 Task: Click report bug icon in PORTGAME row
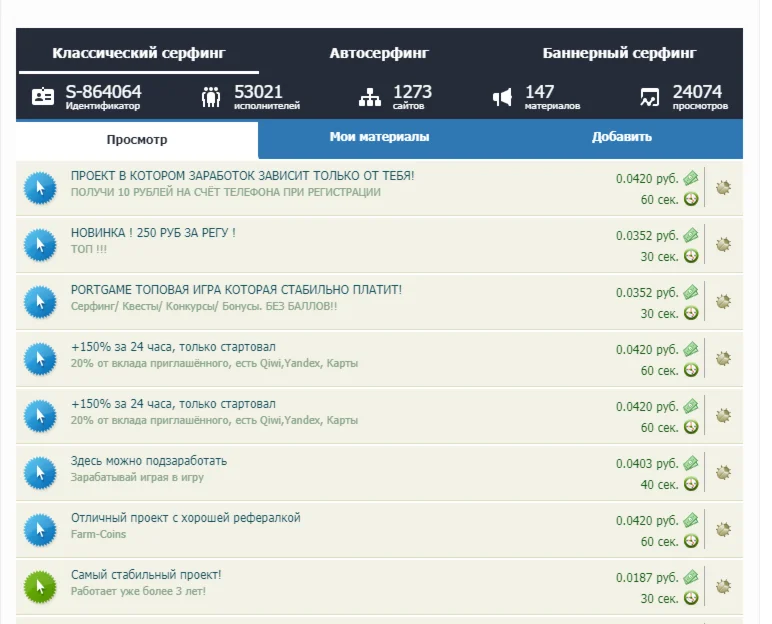click(x=723, y=301)
